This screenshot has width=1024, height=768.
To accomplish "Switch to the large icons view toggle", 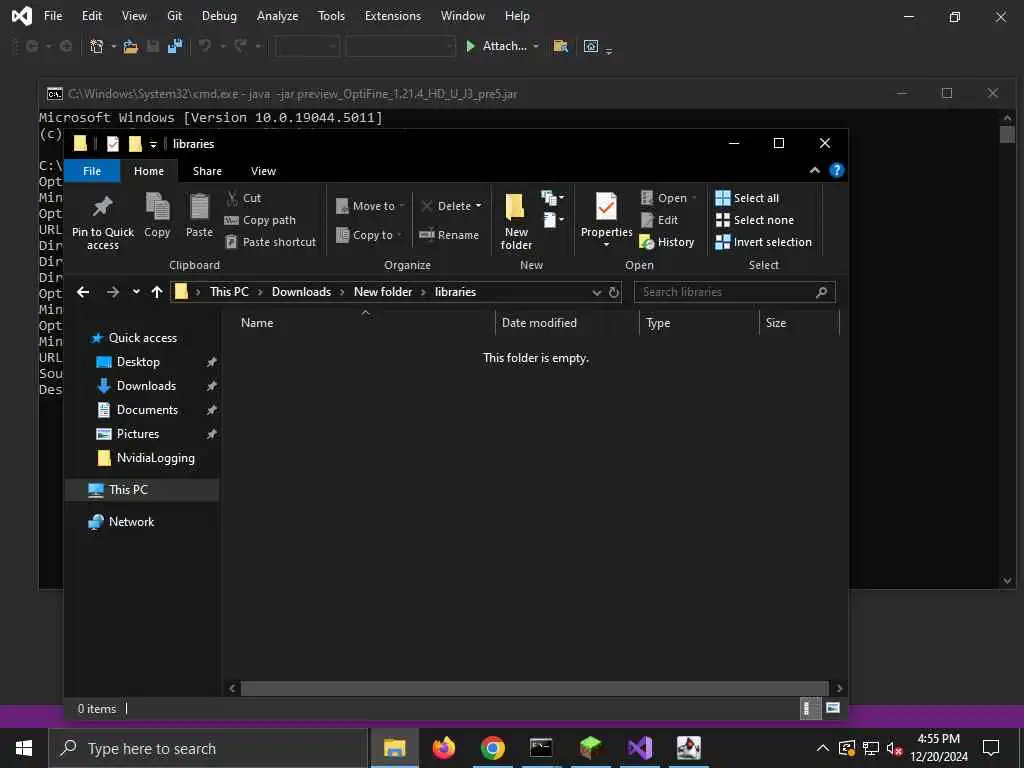I will pos(833,708).
